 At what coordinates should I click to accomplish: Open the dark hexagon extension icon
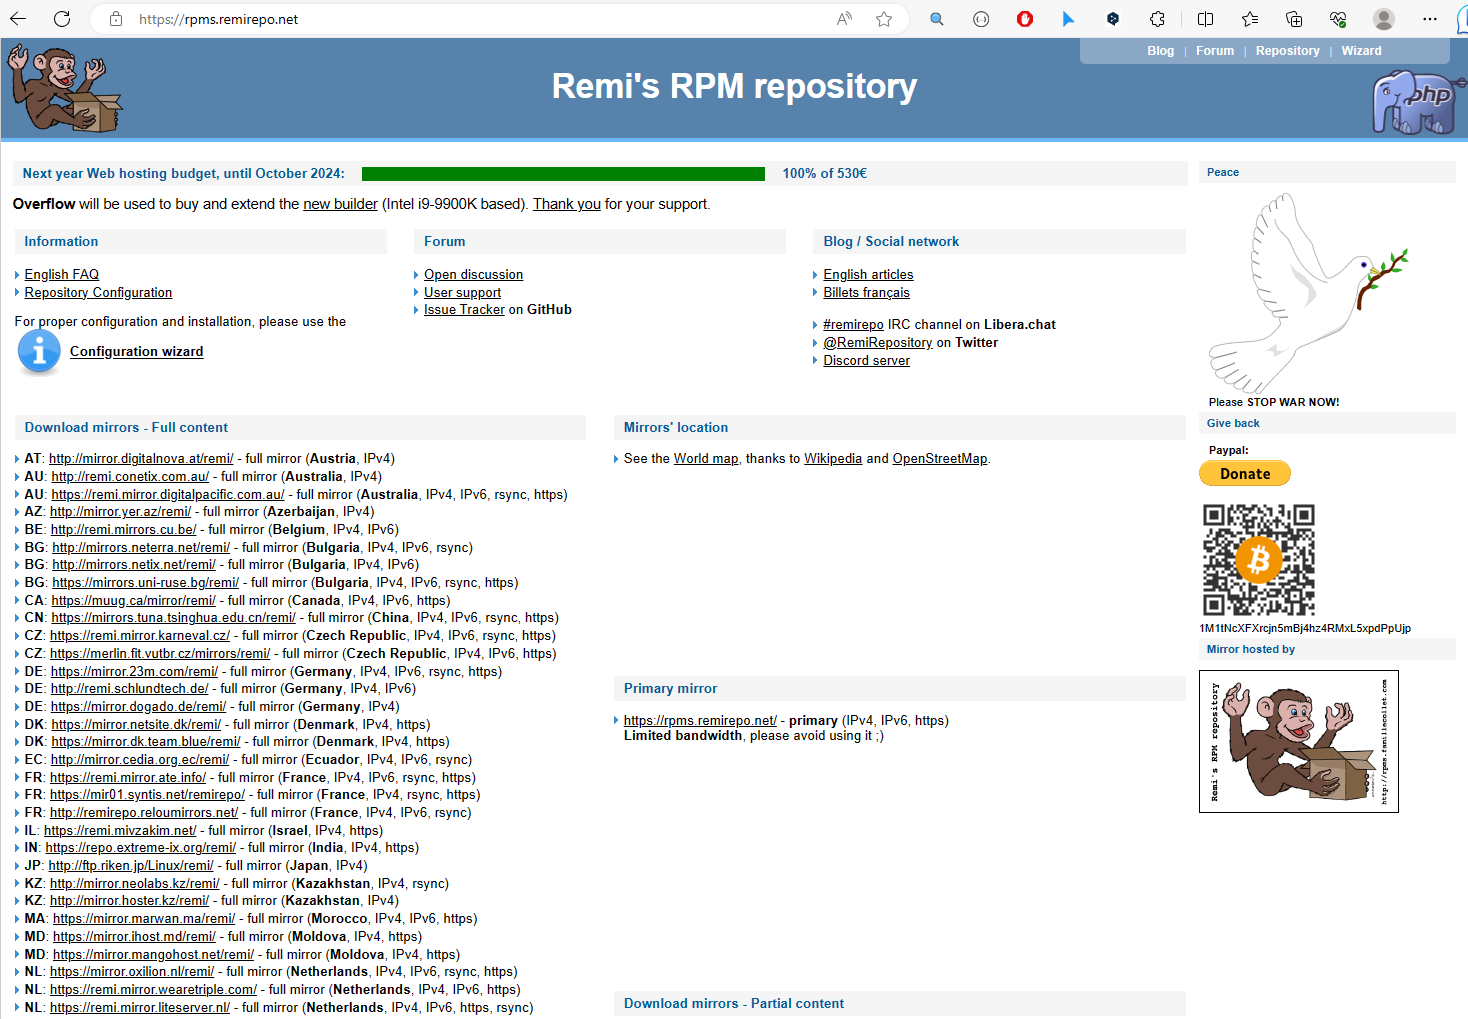(x=1113, y=19)
